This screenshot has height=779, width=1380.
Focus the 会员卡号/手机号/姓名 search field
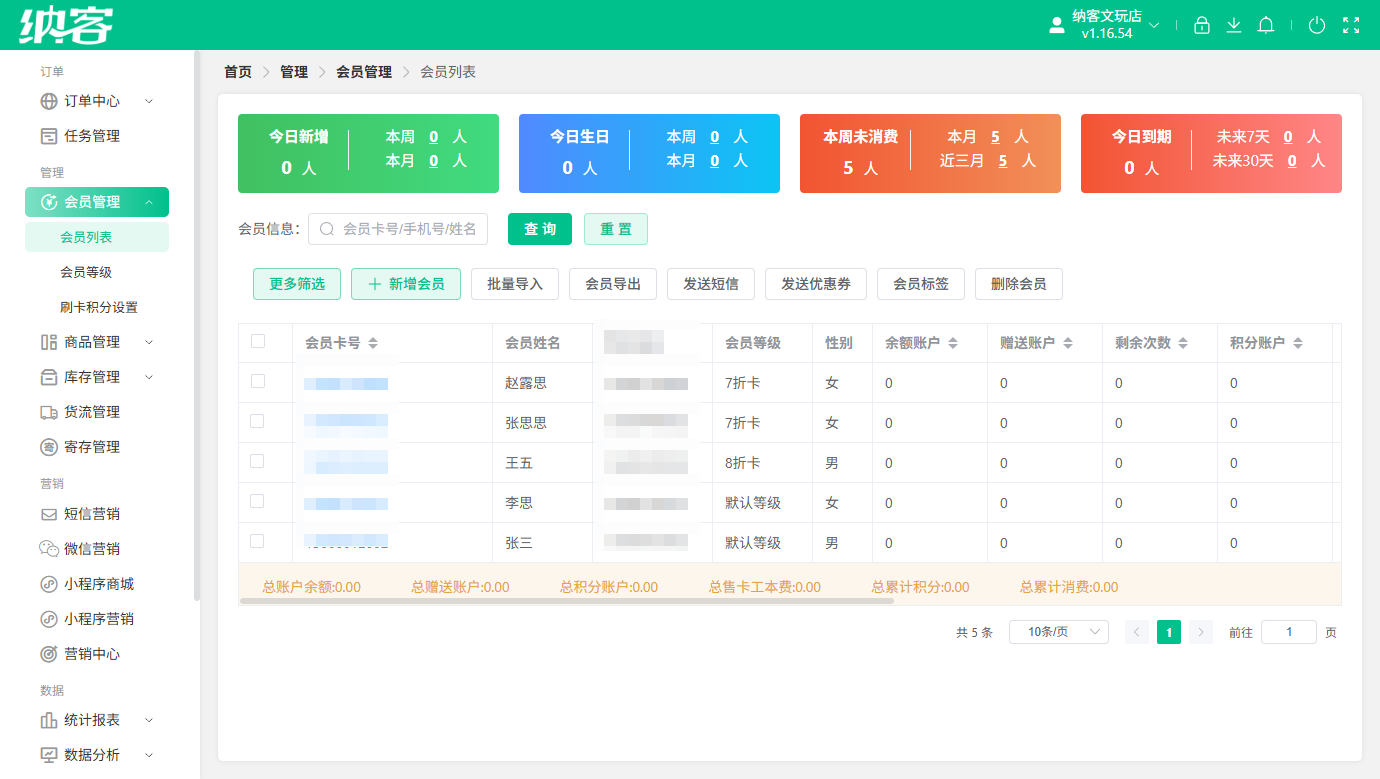click(398, 229)
